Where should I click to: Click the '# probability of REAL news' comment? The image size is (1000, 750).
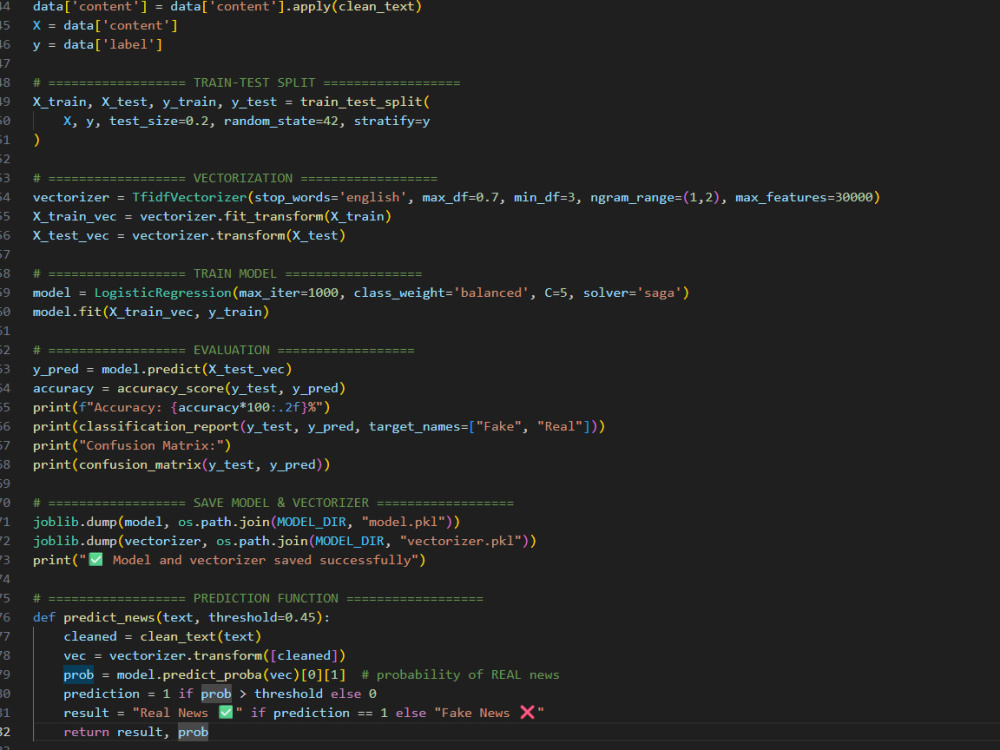[x=460, y=675]
